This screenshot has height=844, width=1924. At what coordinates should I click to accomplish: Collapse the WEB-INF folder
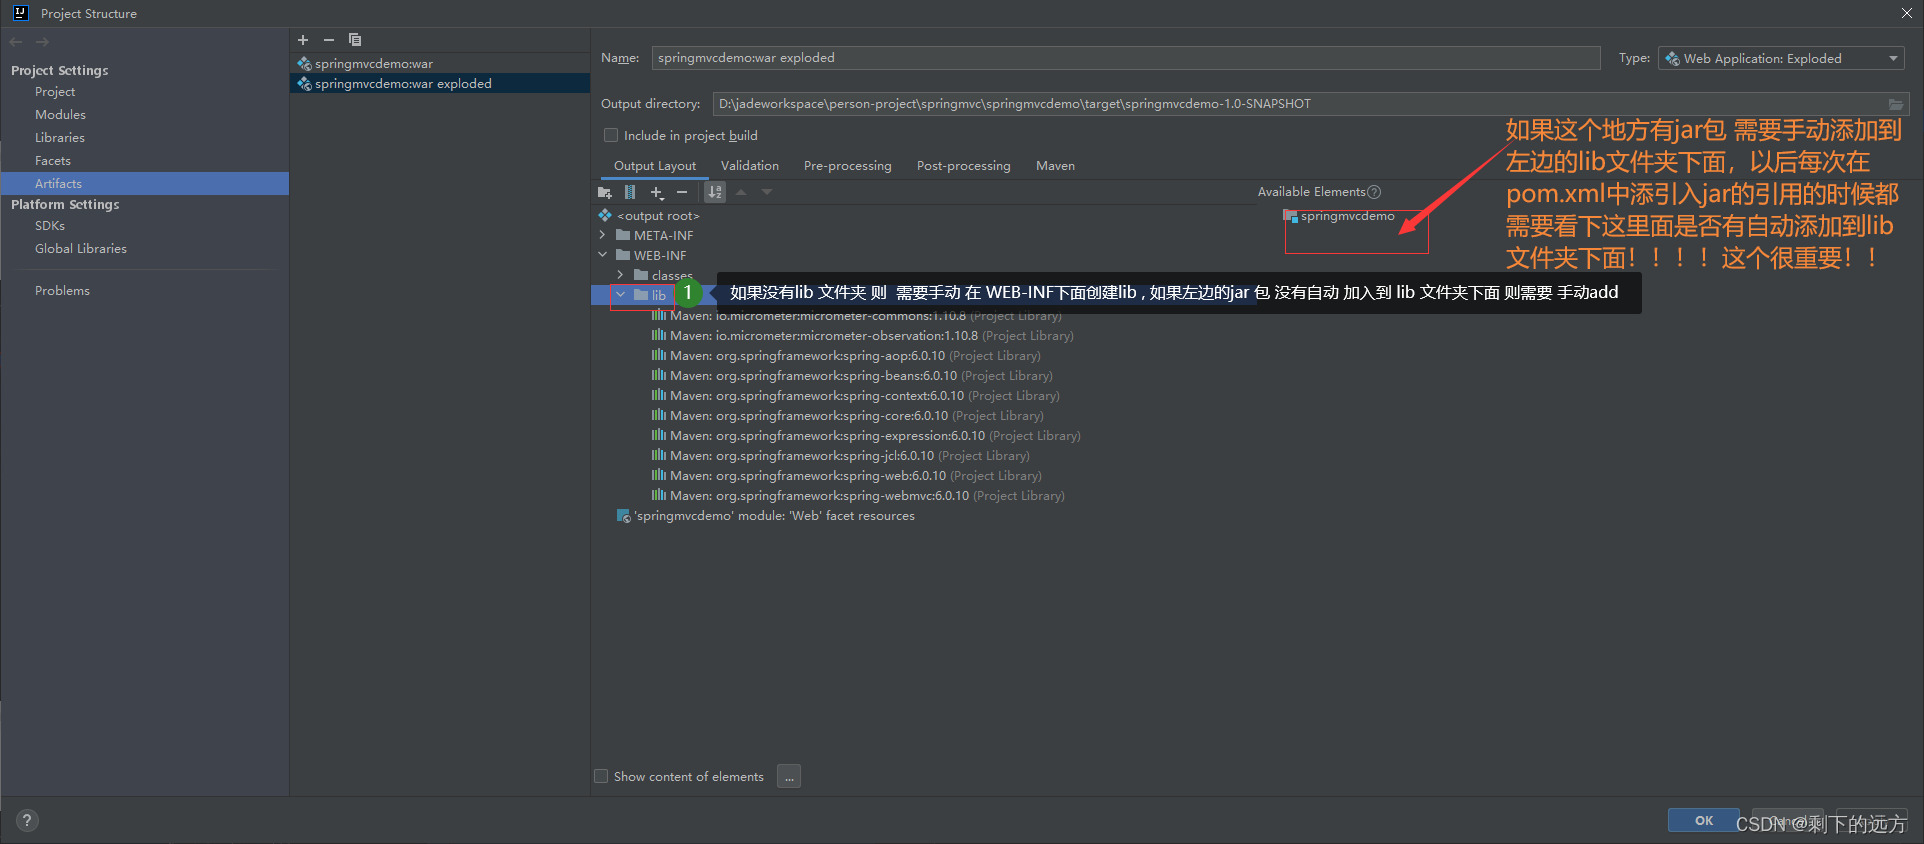click(x=603, y=255)
